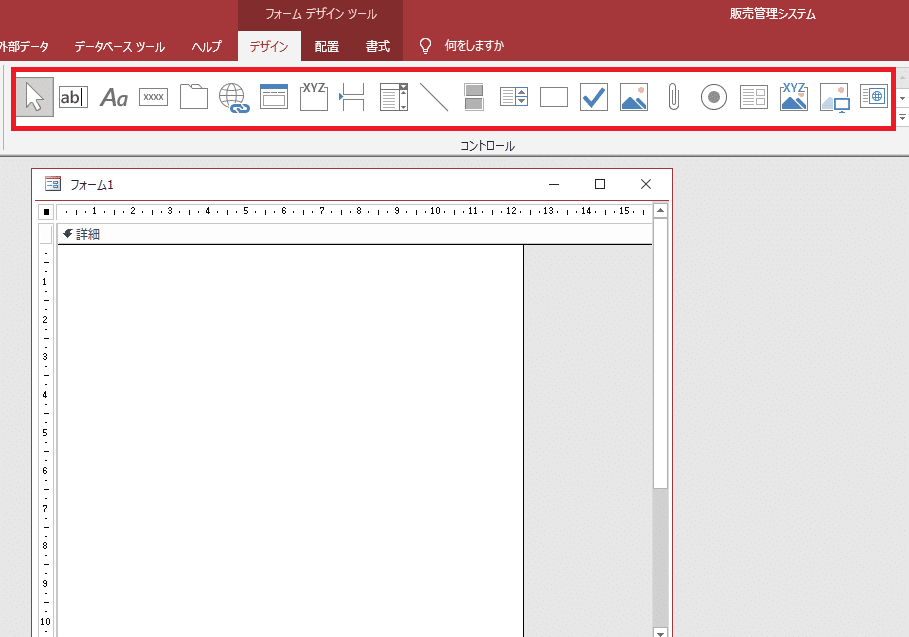
Task: Switch to the デザイン tab
Action: tap(269, 46)
